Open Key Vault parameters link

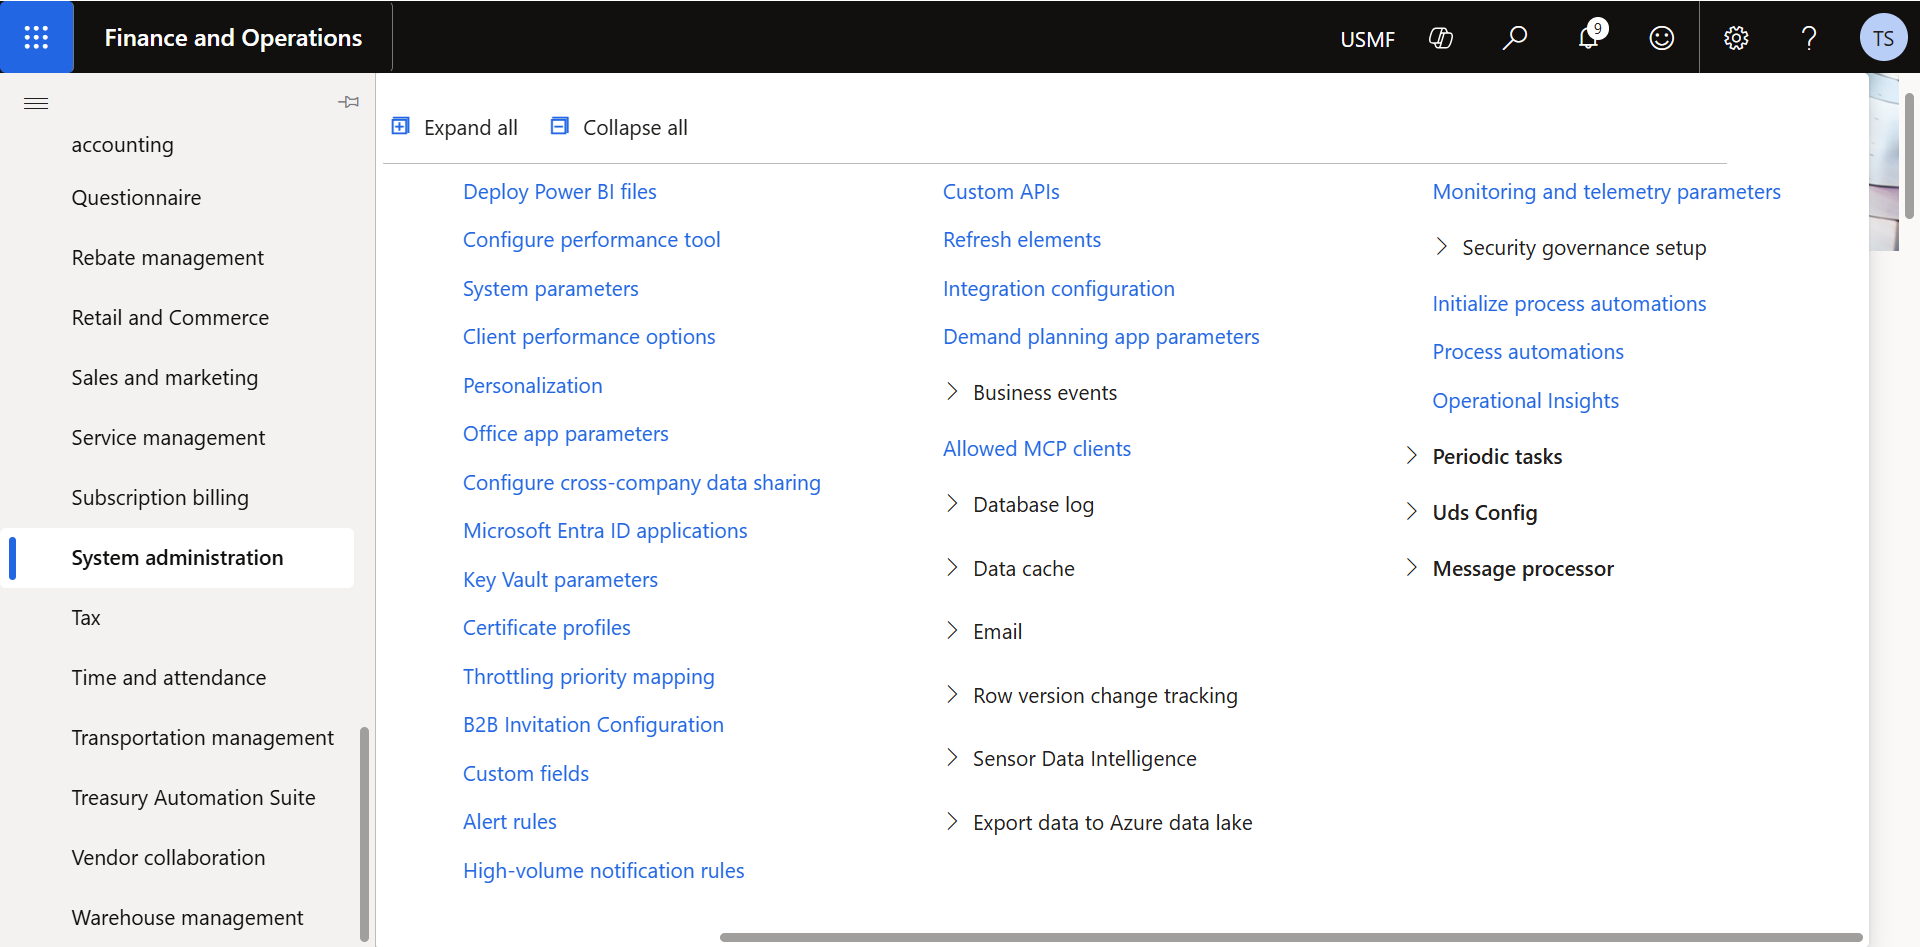click(560, 580)
